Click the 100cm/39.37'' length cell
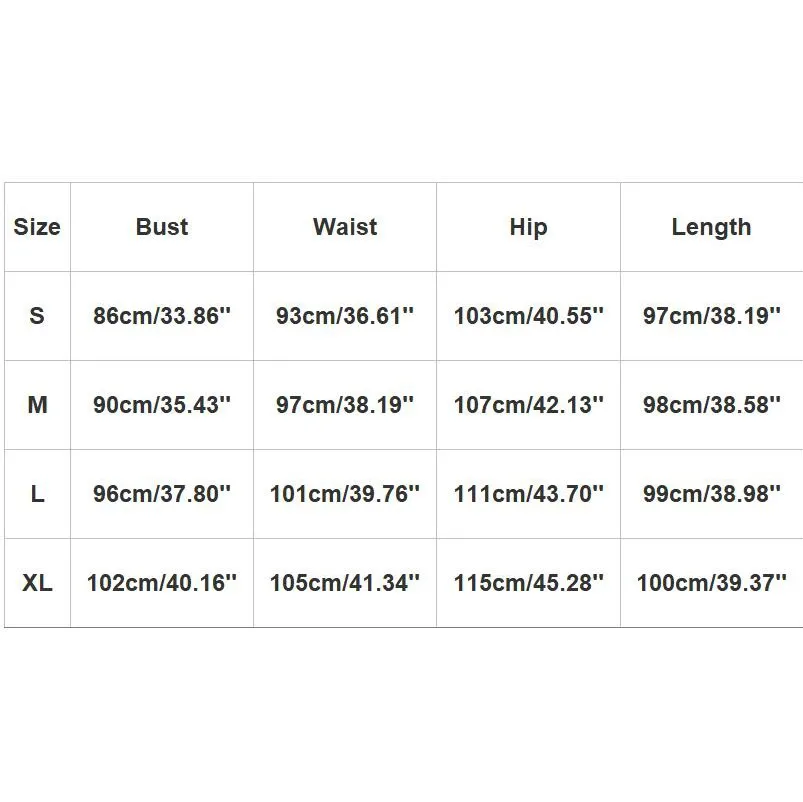Image resolution: width=803 pixels, height=802 pixels. tap(711, 583)
